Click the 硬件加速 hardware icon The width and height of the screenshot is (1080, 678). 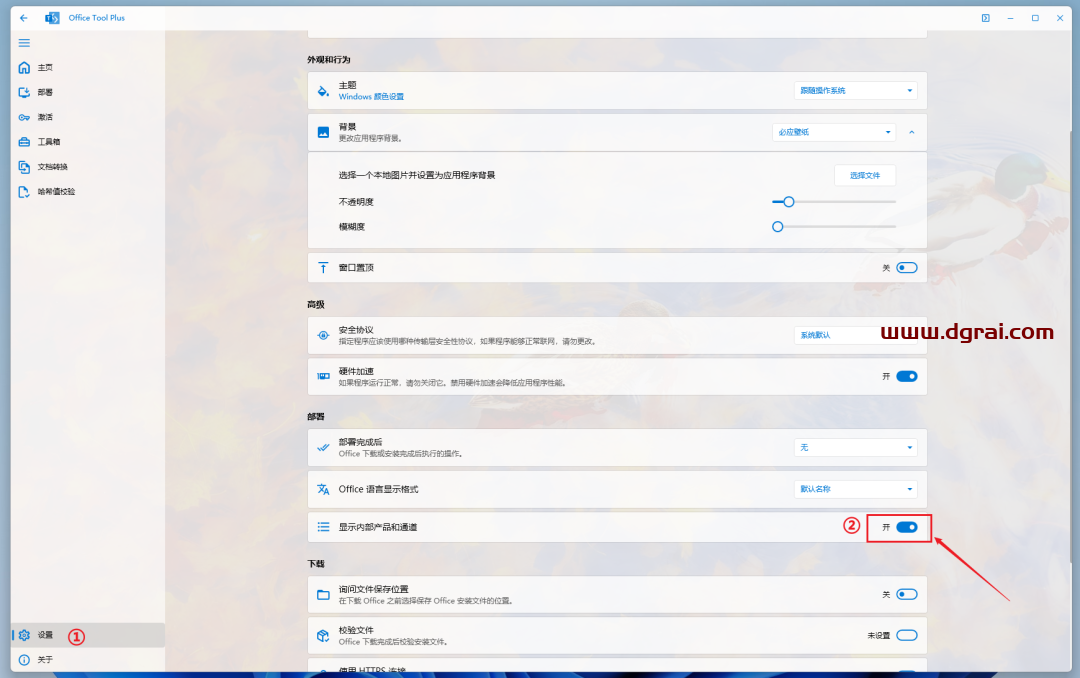tap(323, 376)
